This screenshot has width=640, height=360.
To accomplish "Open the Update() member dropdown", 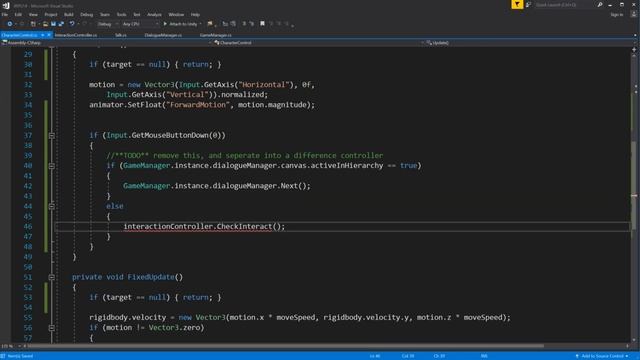I will (531, 42).
